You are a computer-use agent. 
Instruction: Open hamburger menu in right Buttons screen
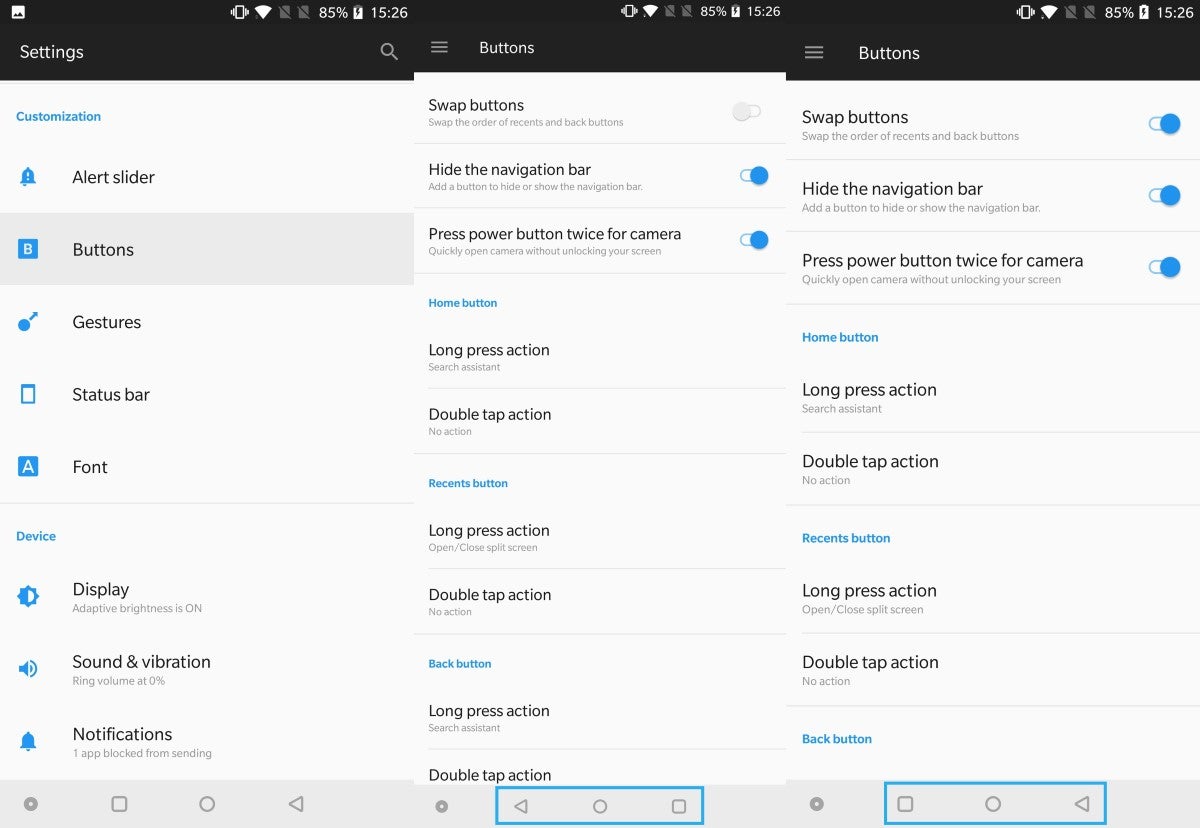(x=814, y=52)
